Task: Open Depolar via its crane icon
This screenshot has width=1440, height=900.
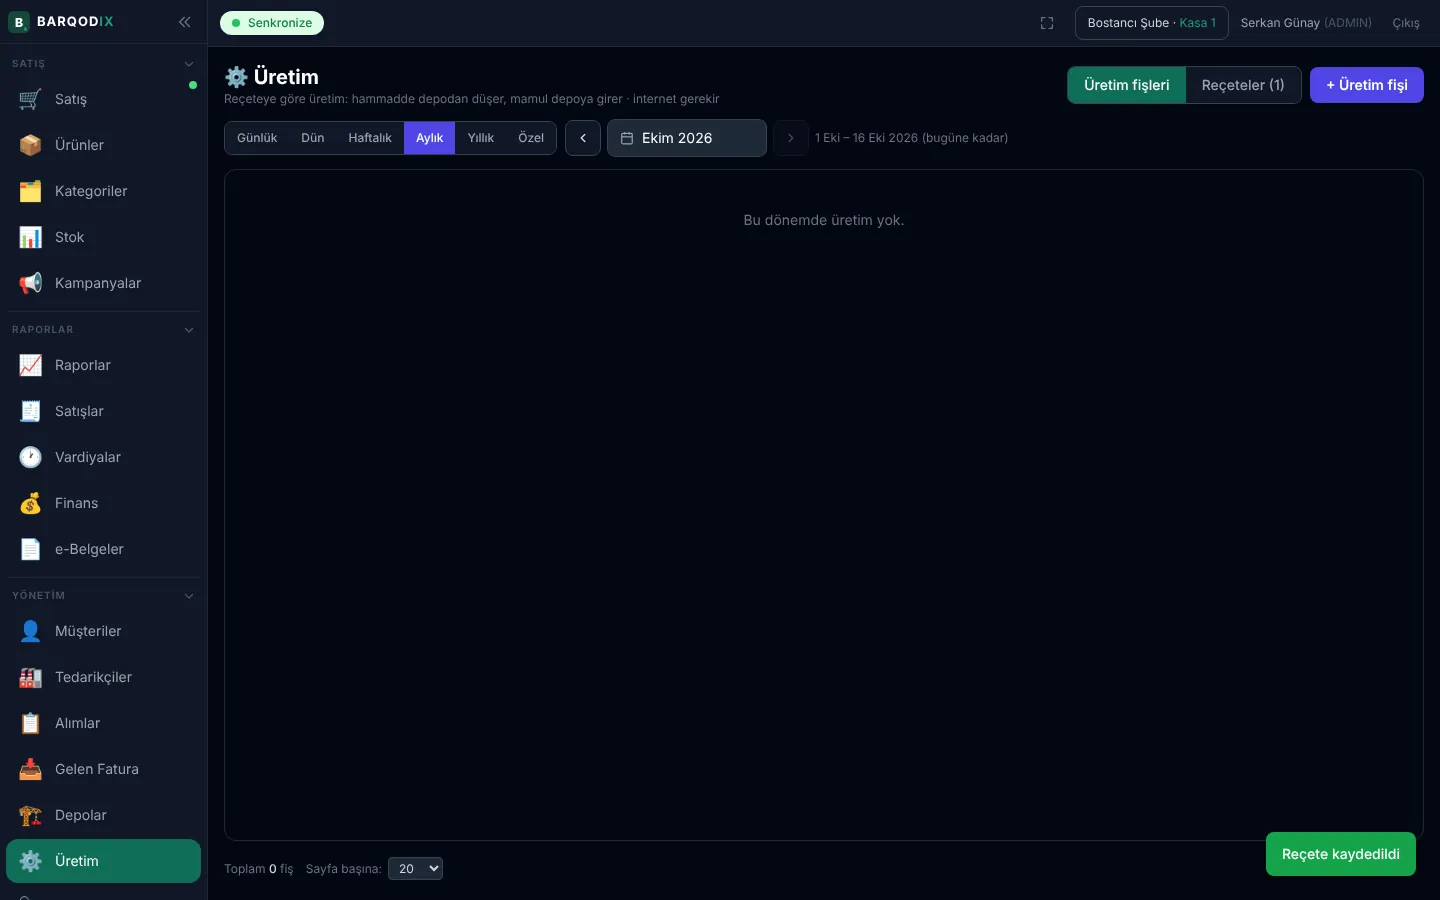Action: tap(30, 815)
